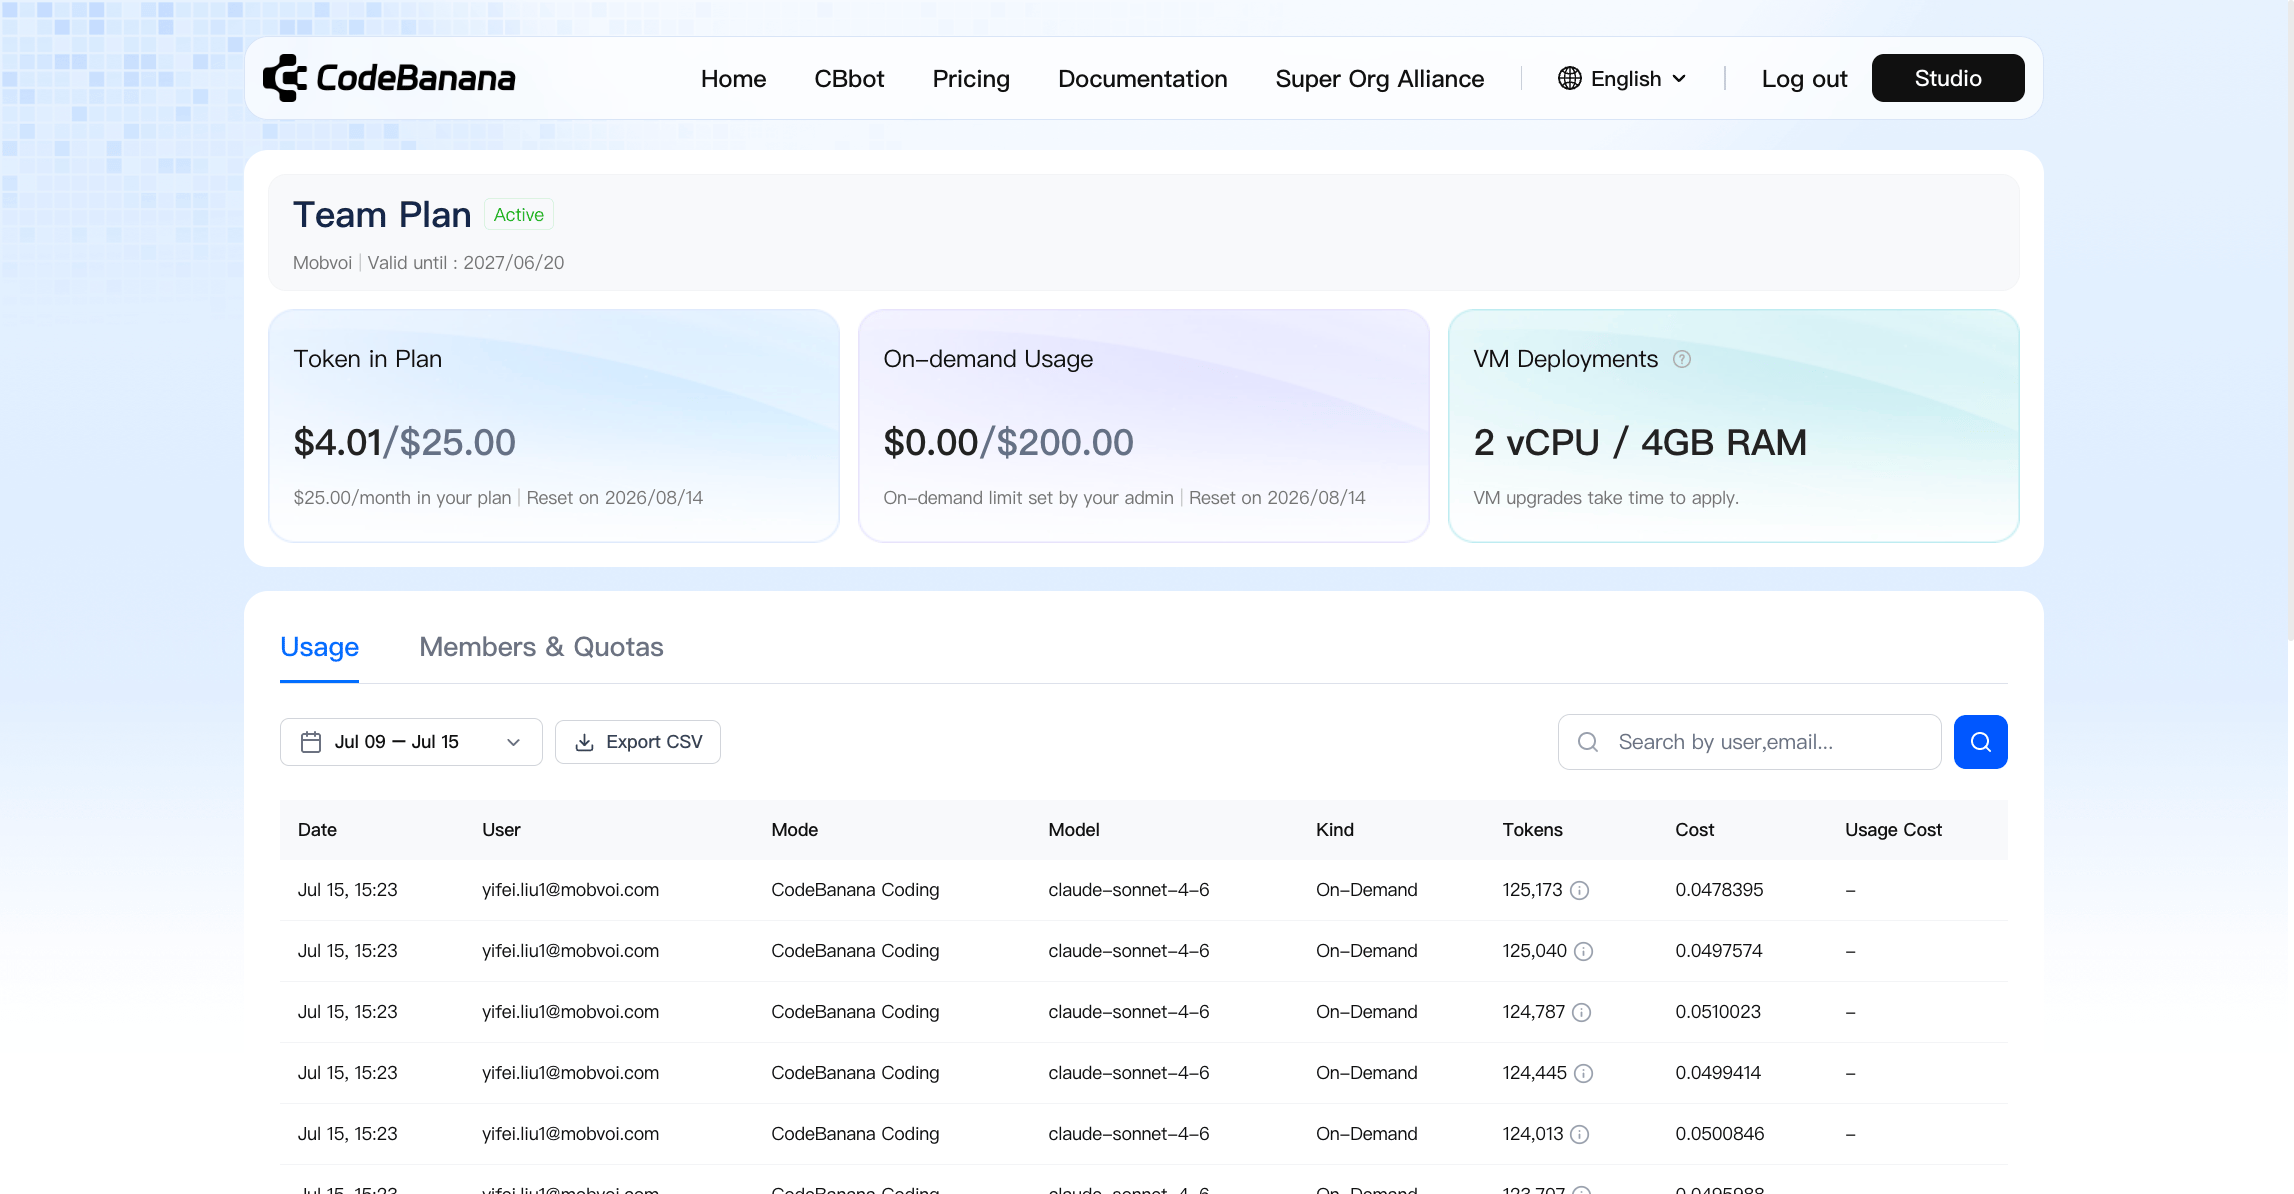Open the English language dropdown
Image resolution: width=2294 pixels, height=1194 pixels.
(1623, 78)
